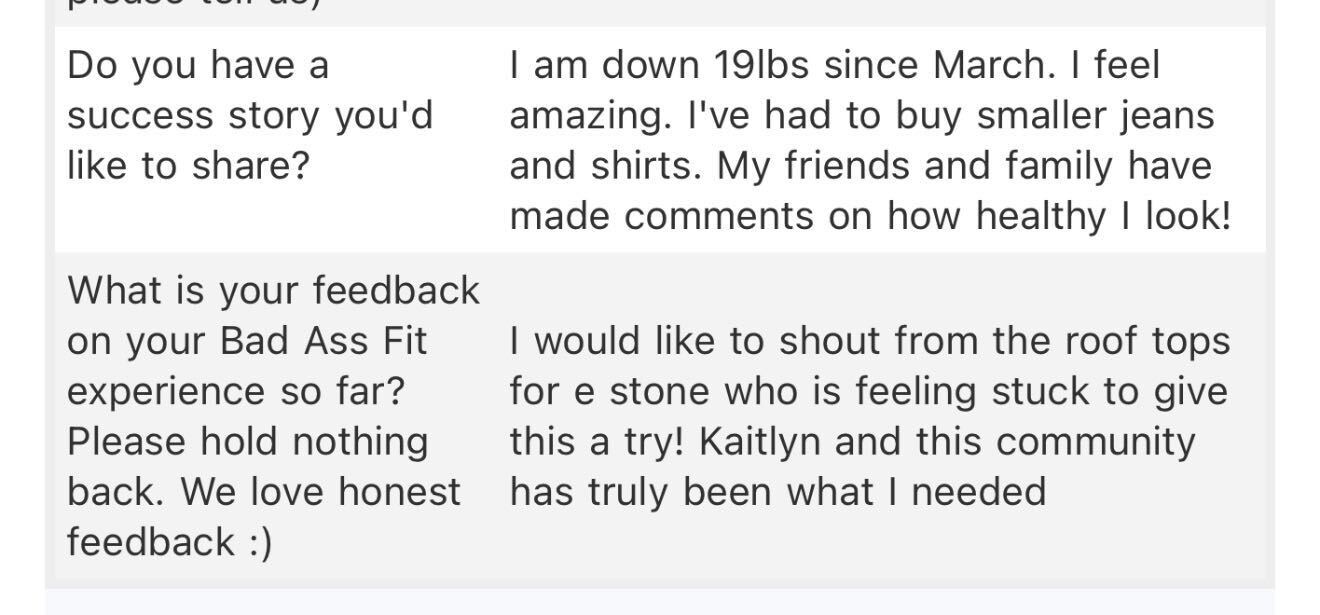This screenshot has height=615, width=1320.
Task: Click the smiley ":)" after the word feedback
Action: point(254,542)
